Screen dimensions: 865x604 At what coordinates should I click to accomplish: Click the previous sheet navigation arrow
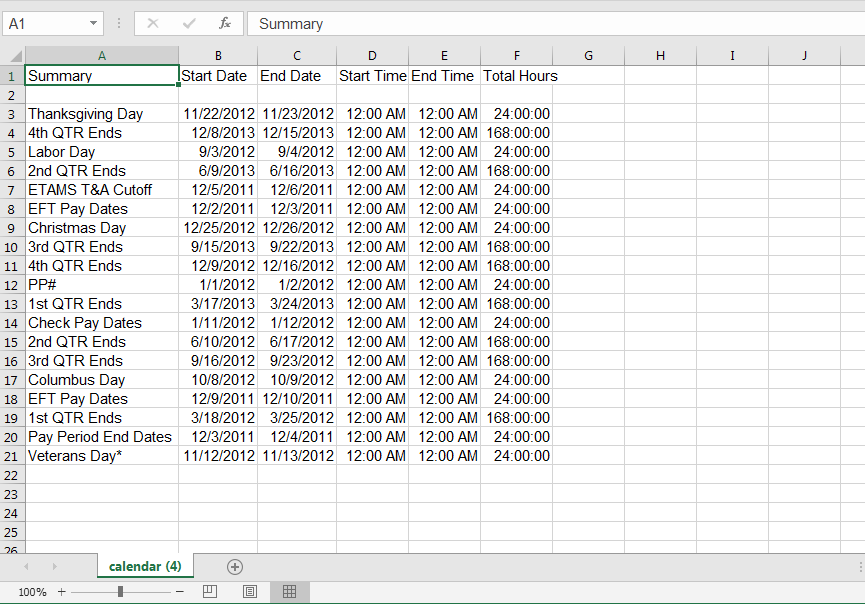tap(25, 566)
